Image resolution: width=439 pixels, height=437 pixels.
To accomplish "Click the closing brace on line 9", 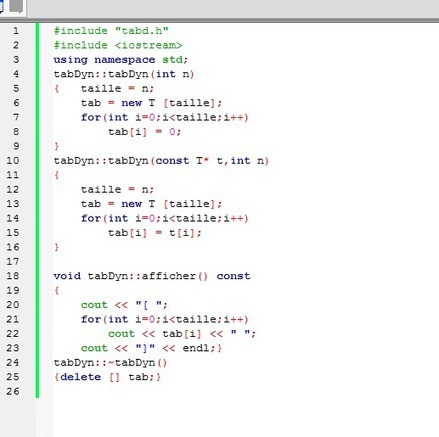I will 57,146.
